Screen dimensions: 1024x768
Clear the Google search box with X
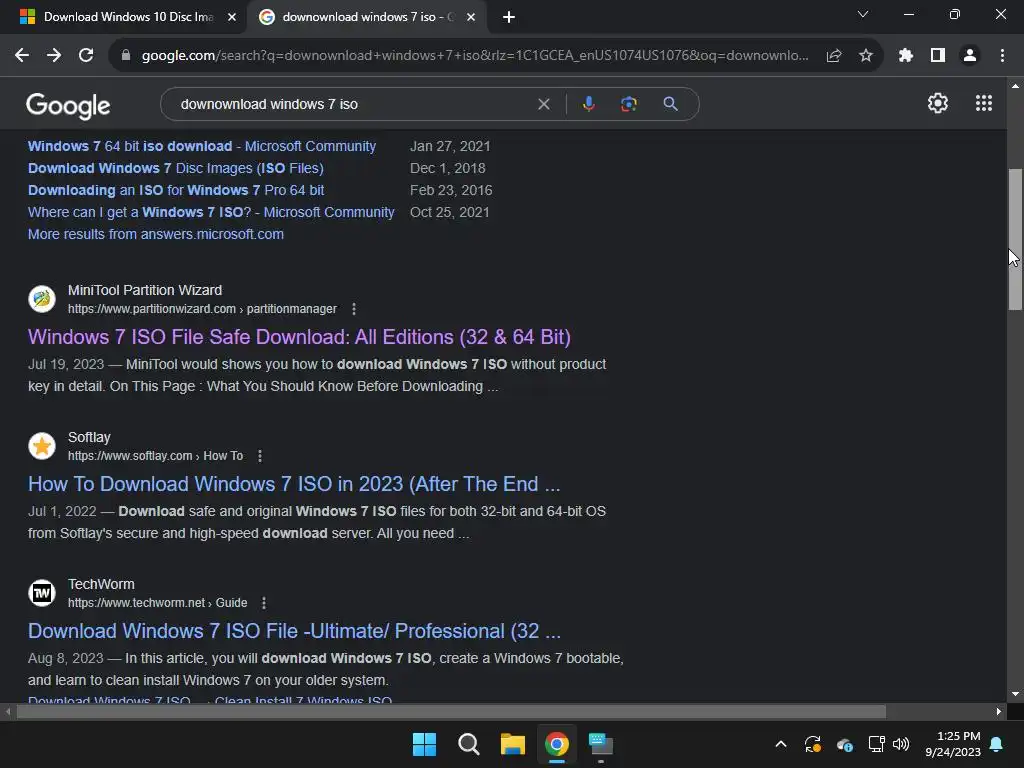[543, 104]
